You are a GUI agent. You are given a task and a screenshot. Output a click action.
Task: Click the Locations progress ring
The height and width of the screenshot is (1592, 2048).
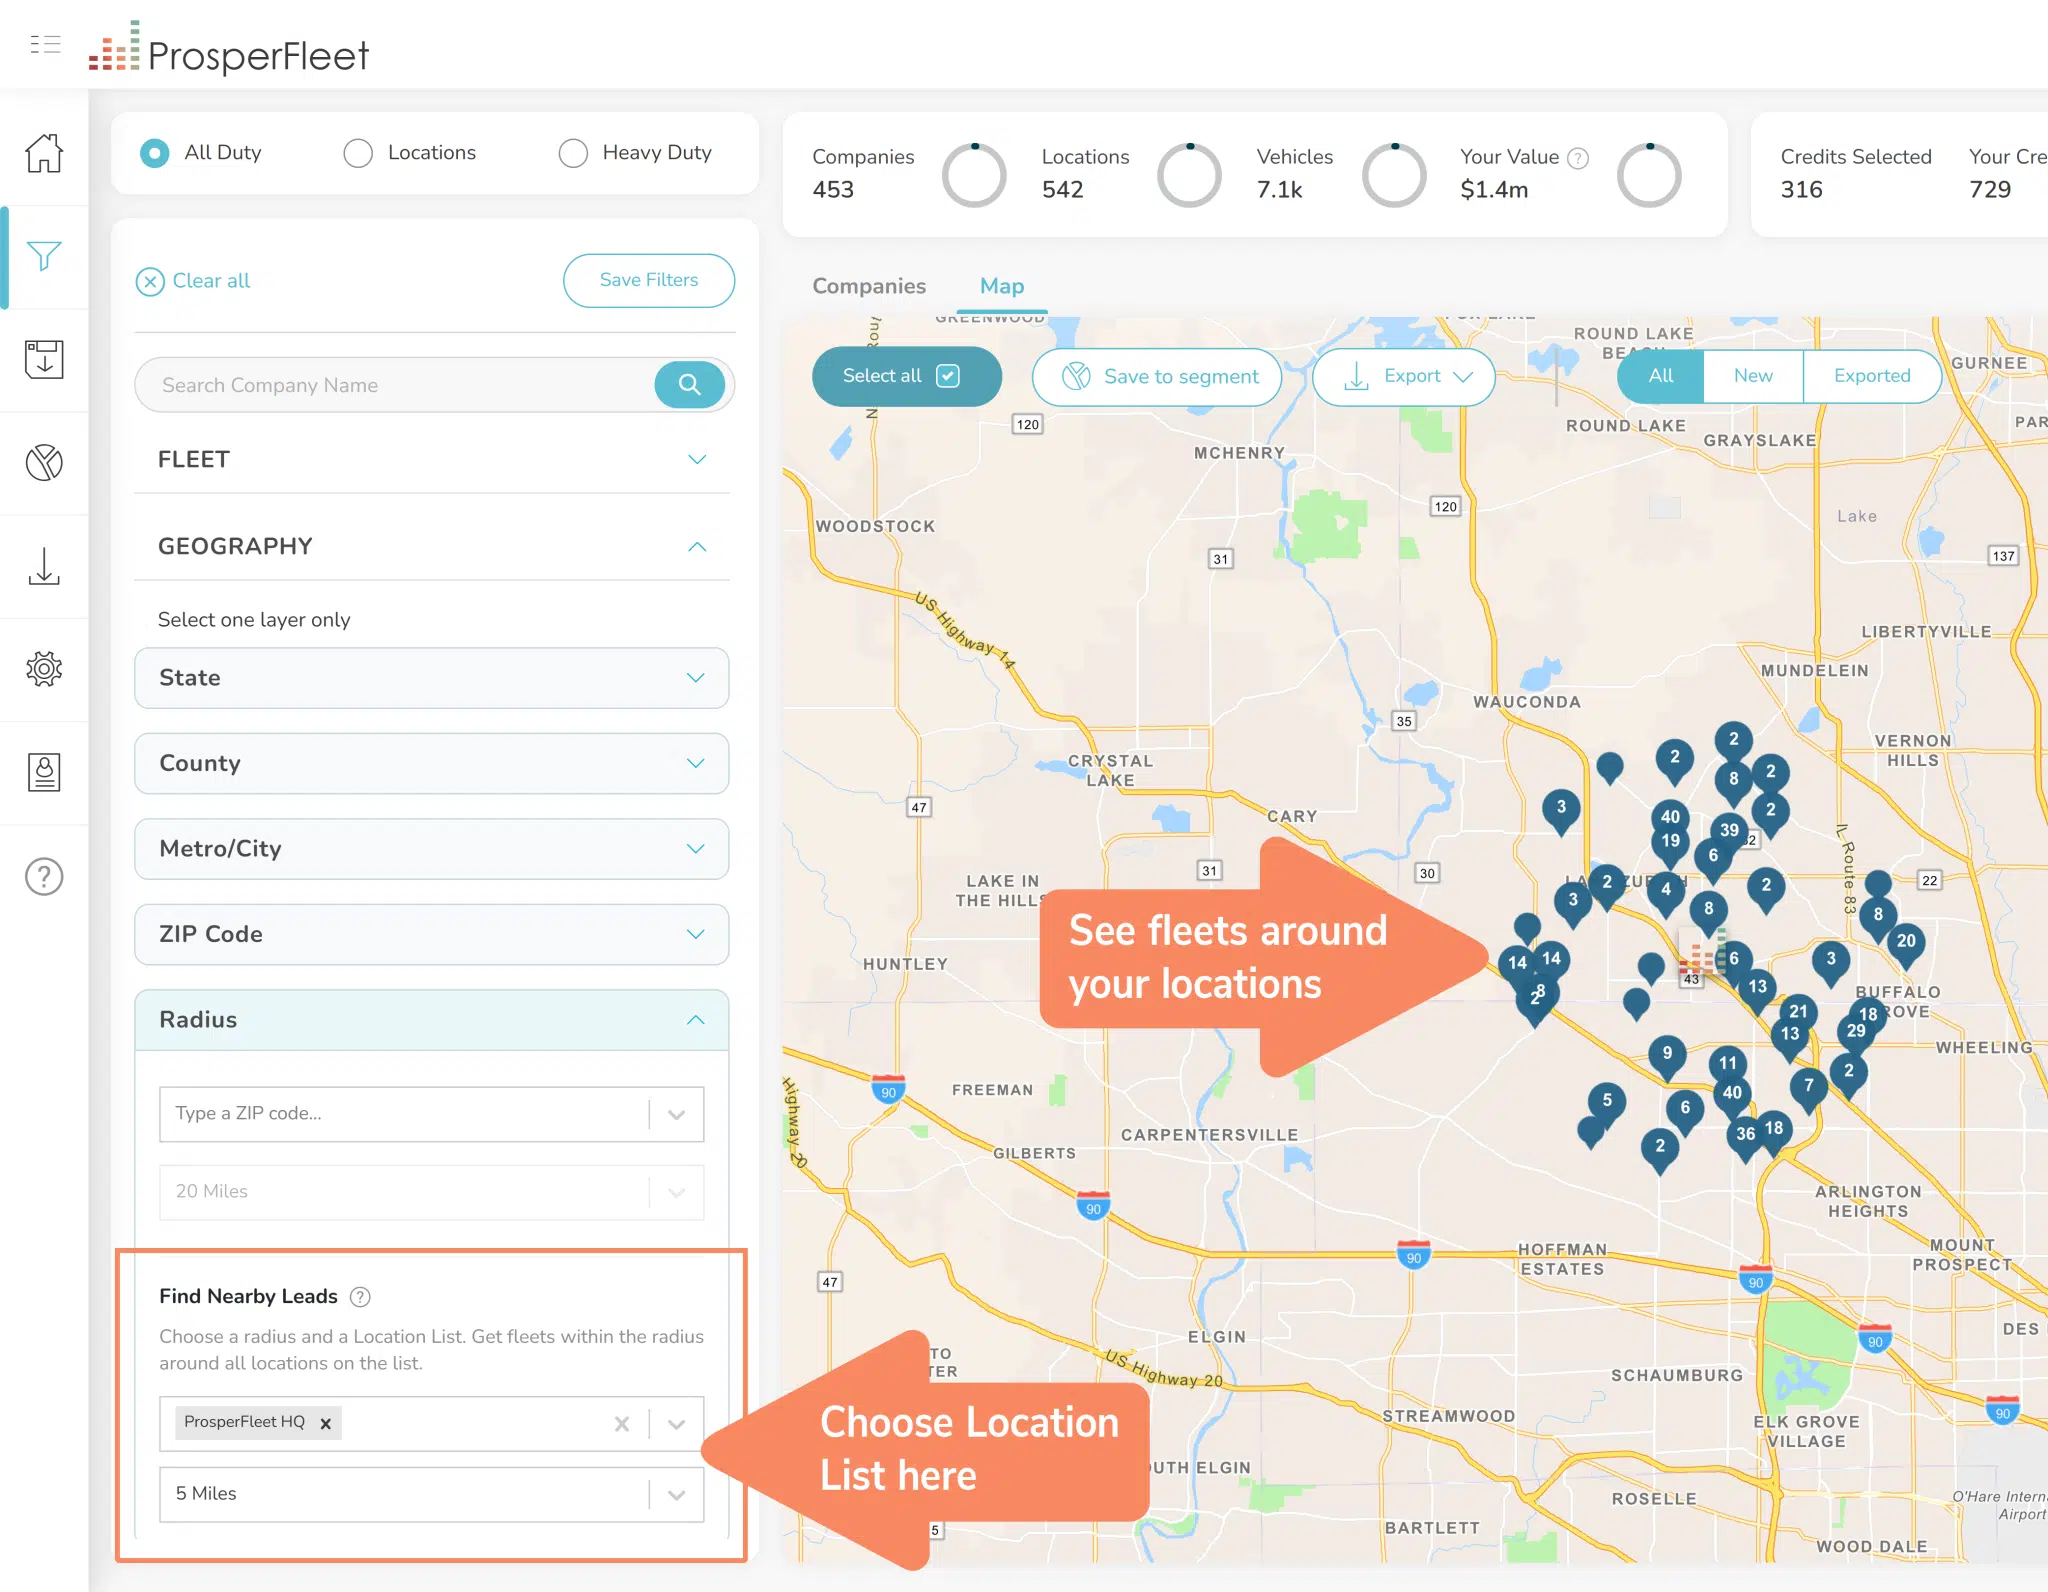click(1189, 175)
